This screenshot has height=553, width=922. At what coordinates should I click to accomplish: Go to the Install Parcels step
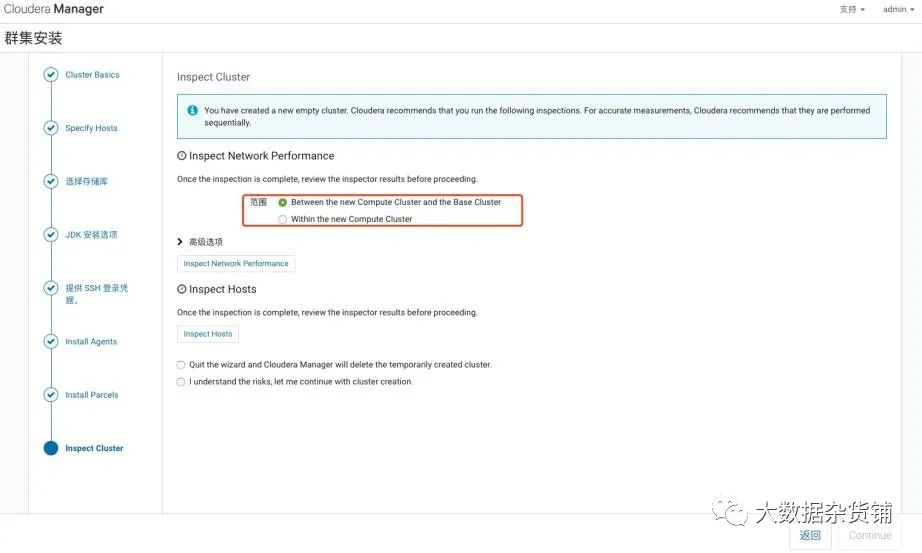point(92,395)
